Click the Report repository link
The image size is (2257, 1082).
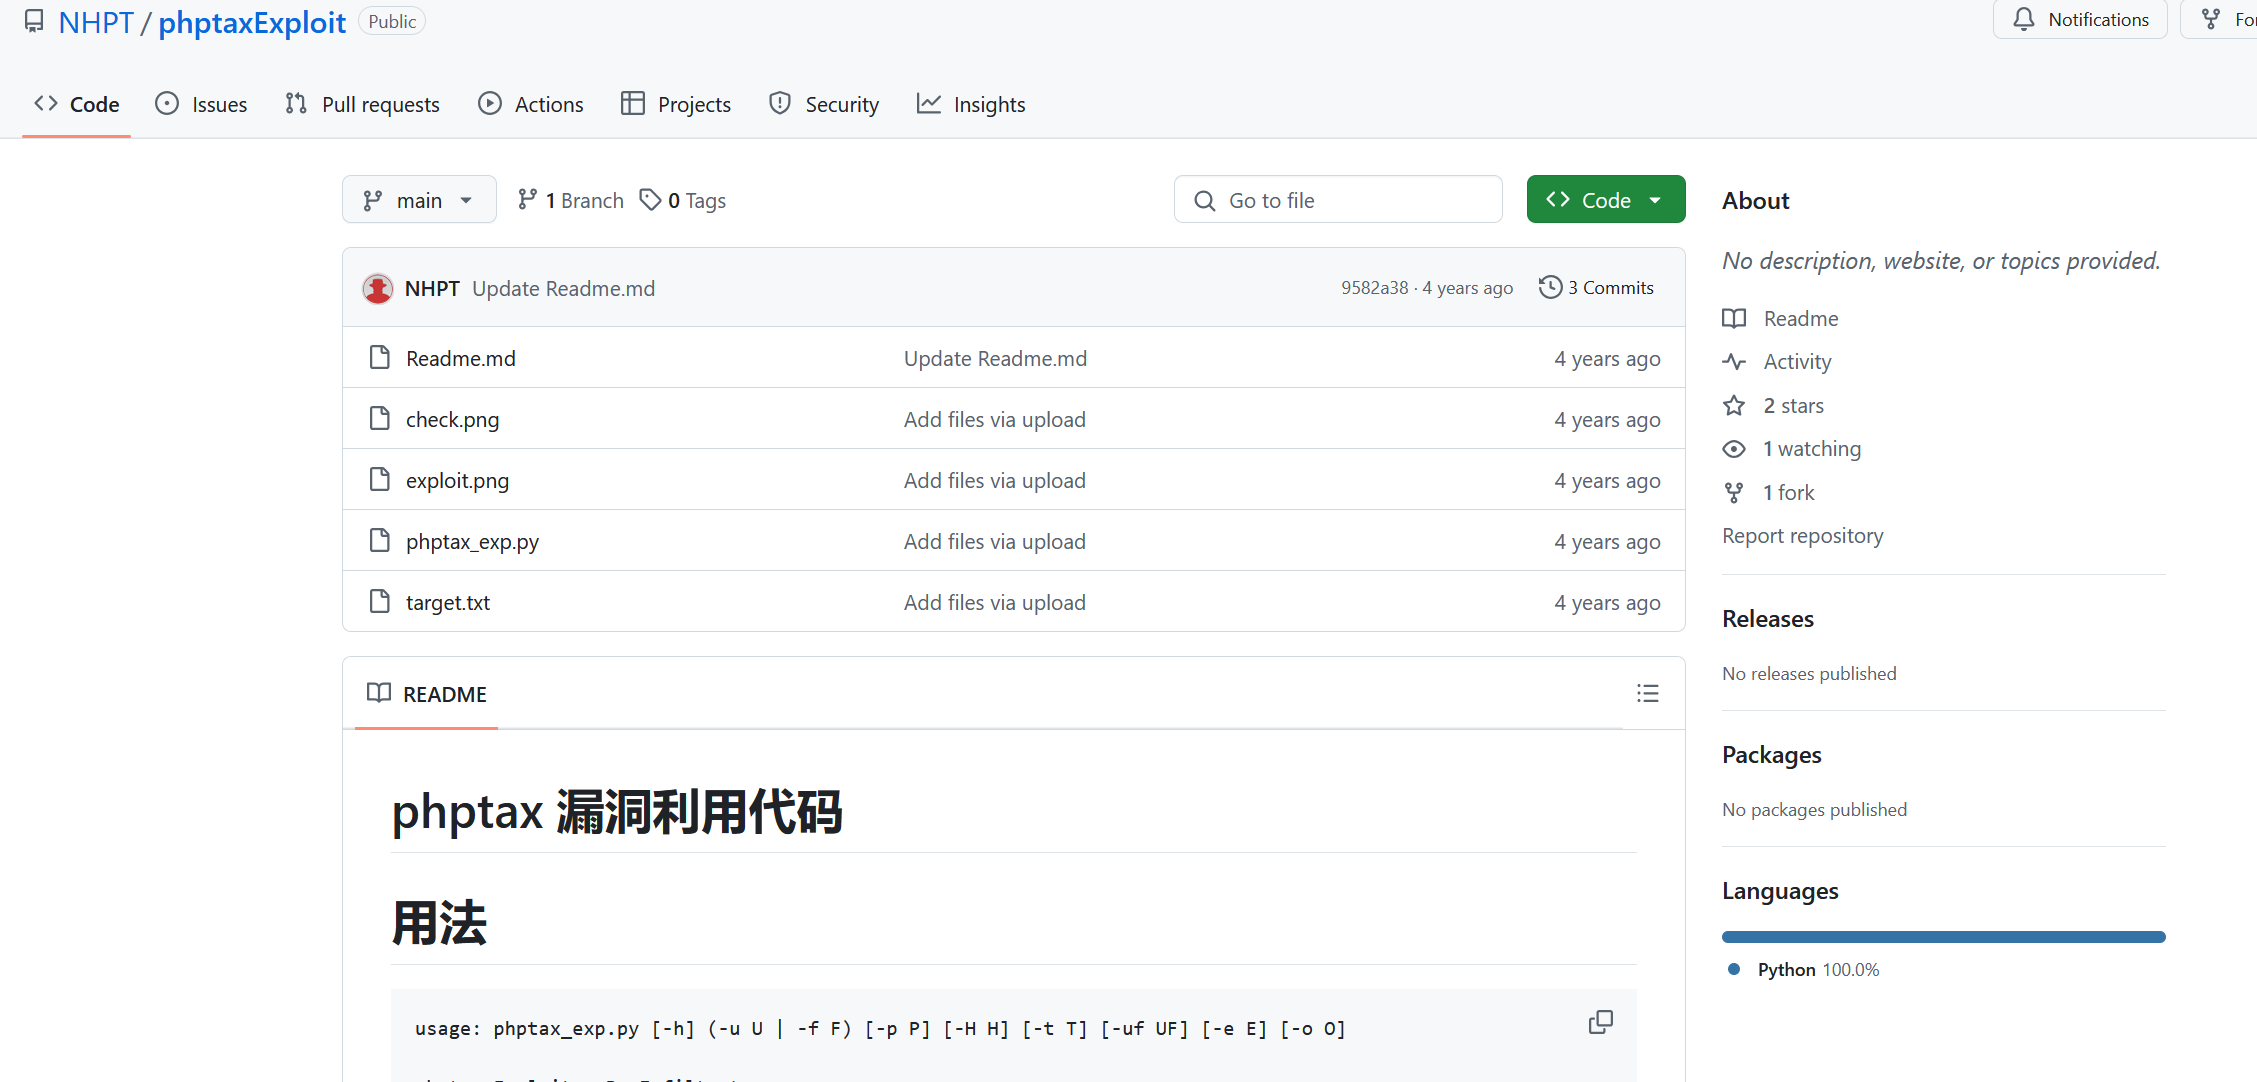[x=1802, y=536]
